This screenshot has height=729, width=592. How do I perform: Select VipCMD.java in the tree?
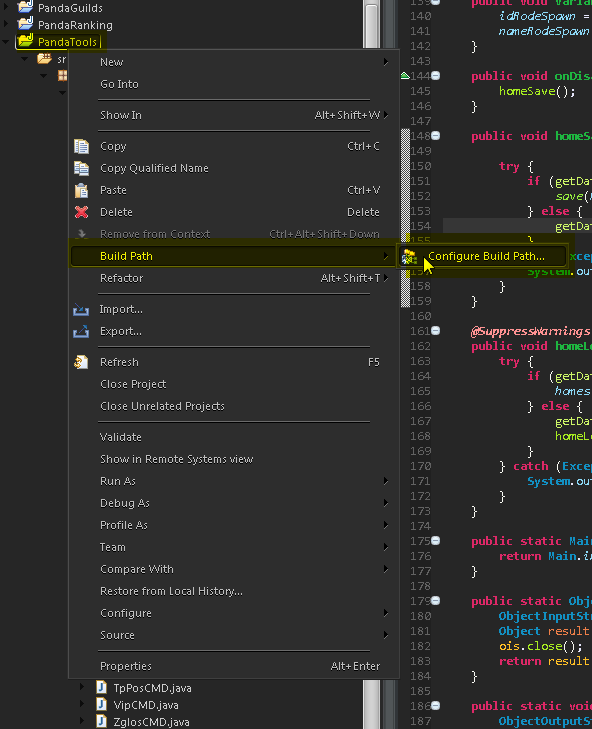146,705
